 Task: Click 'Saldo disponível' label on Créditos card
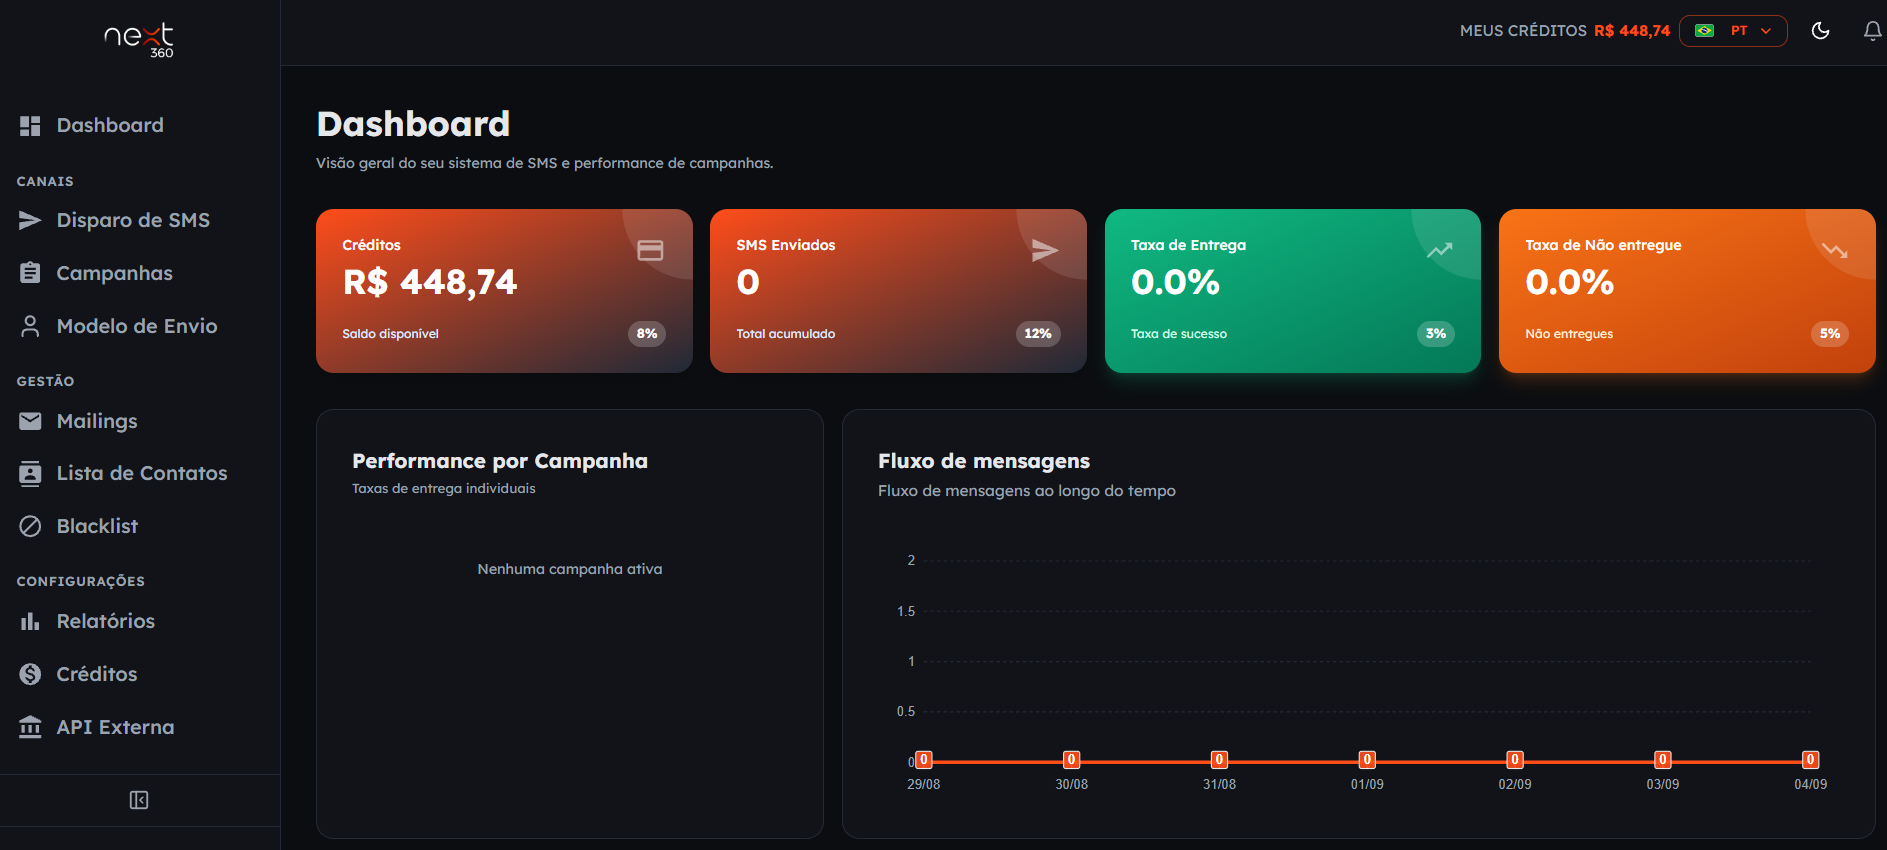[390, 334]
